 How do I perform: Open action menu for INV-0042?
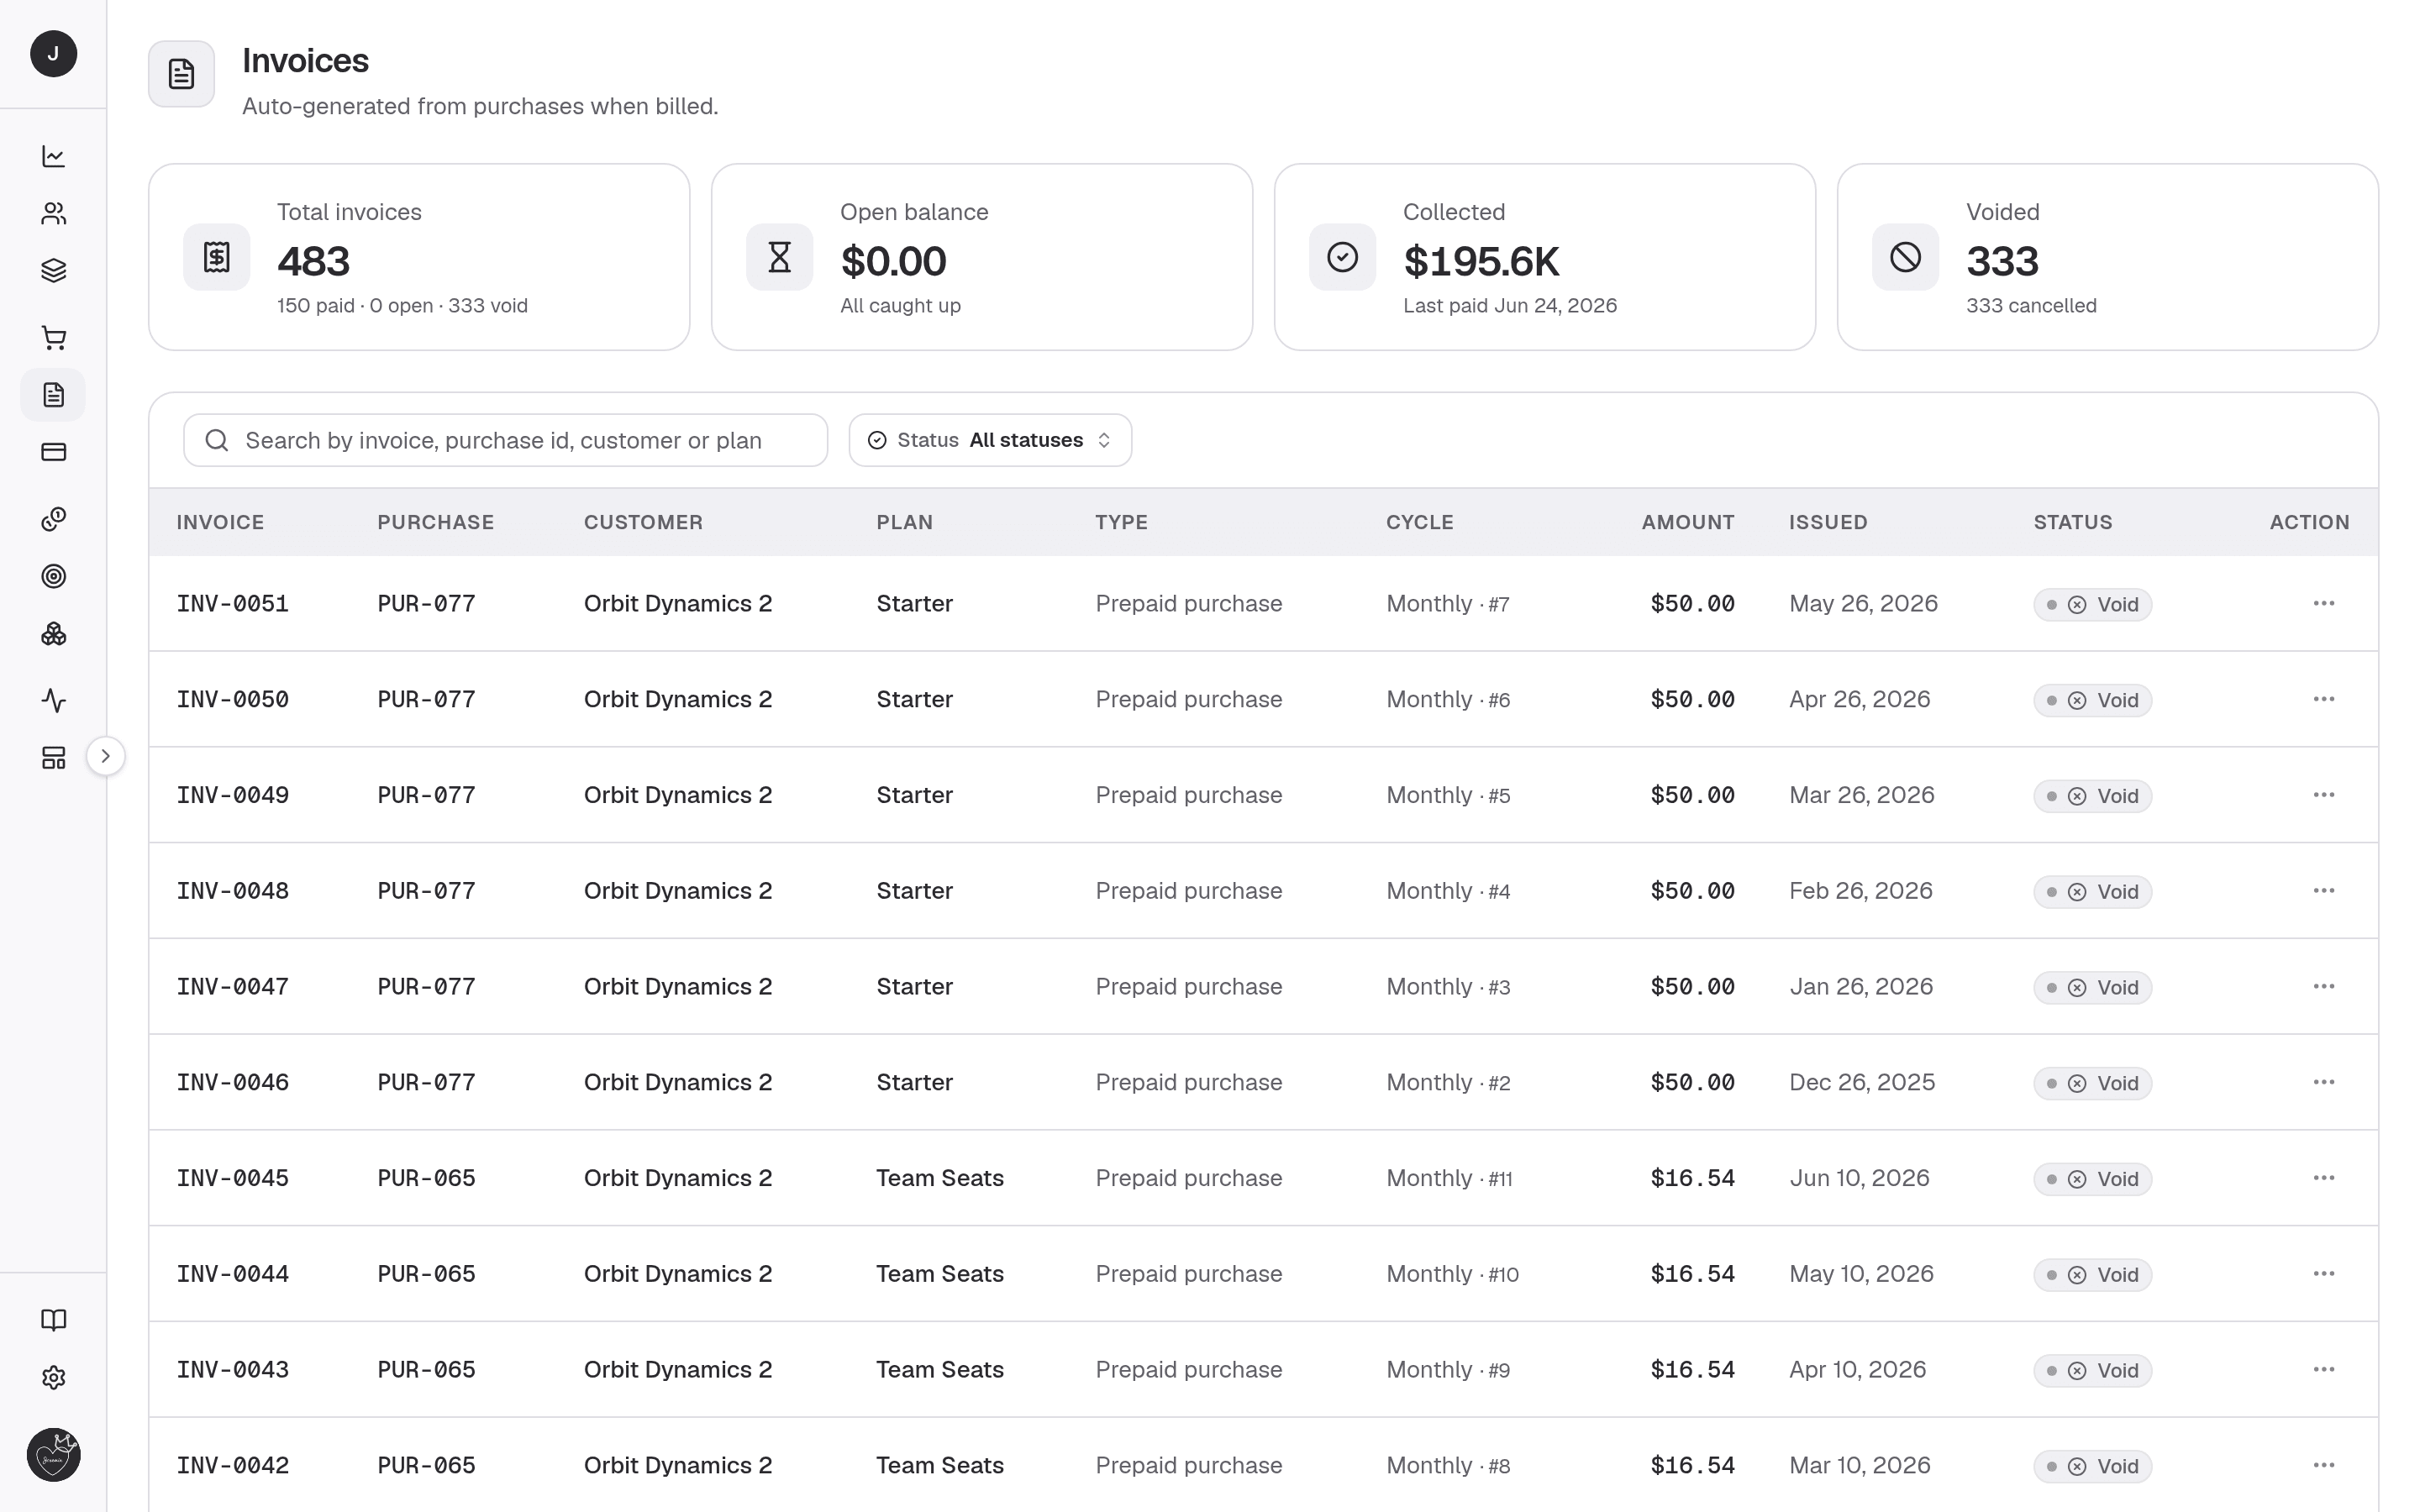pos(2323,1465)
